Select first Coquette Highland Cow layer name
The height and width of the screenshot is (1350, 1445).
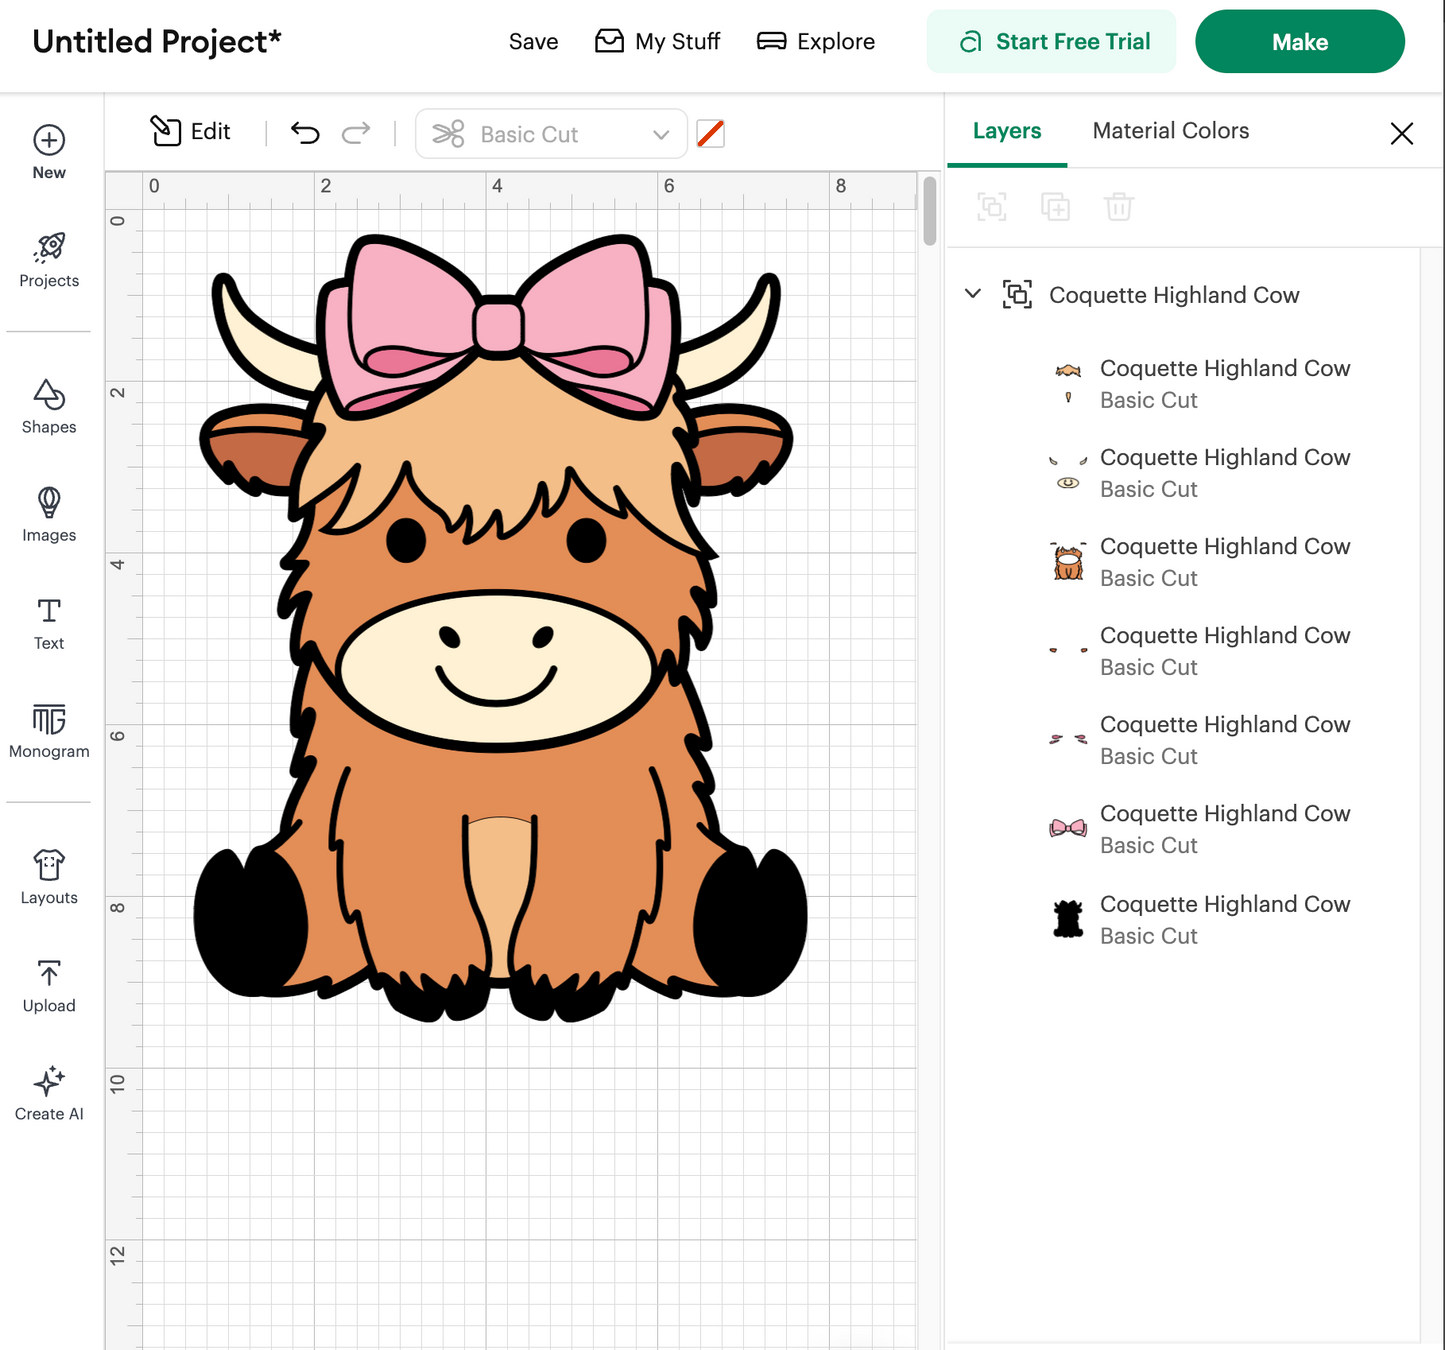pyautogui.click(x=1225, y=368)
